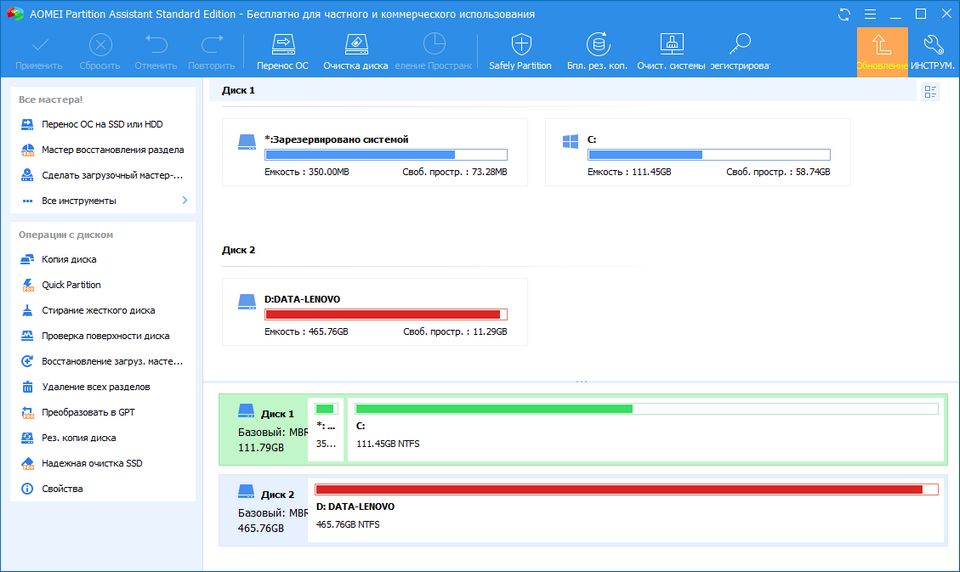Image resolution: width=960 pixels, height=572 pixels.
Task: Click the Диск 2 header in bottom map
Action: 264,510
